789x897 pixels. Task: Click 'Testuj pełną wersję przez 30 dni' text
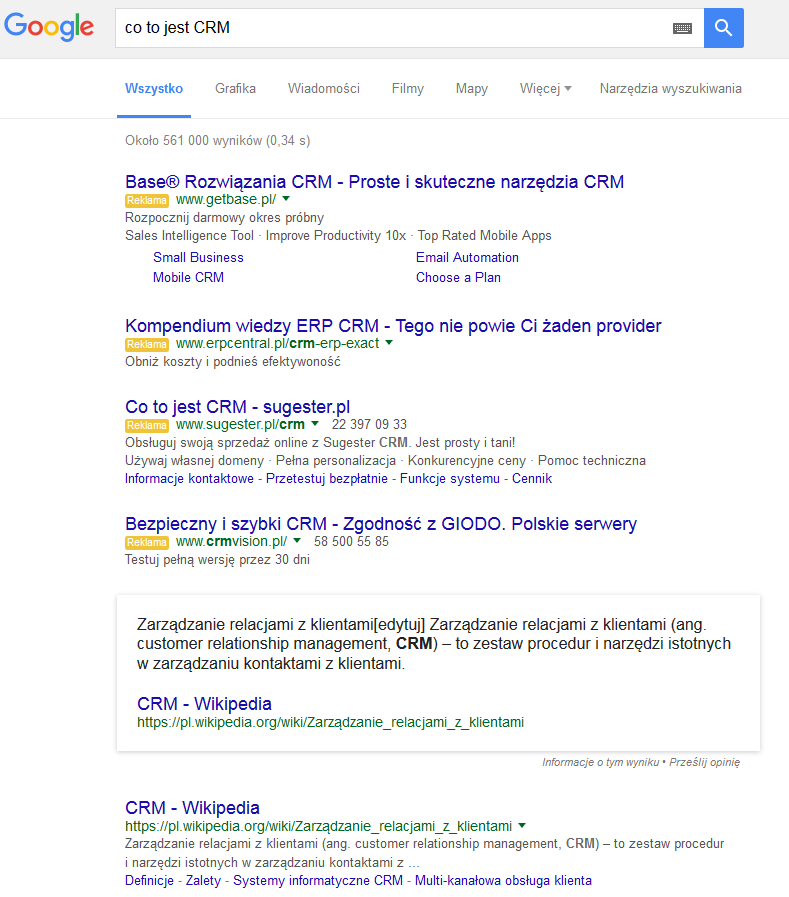[217, 559]
